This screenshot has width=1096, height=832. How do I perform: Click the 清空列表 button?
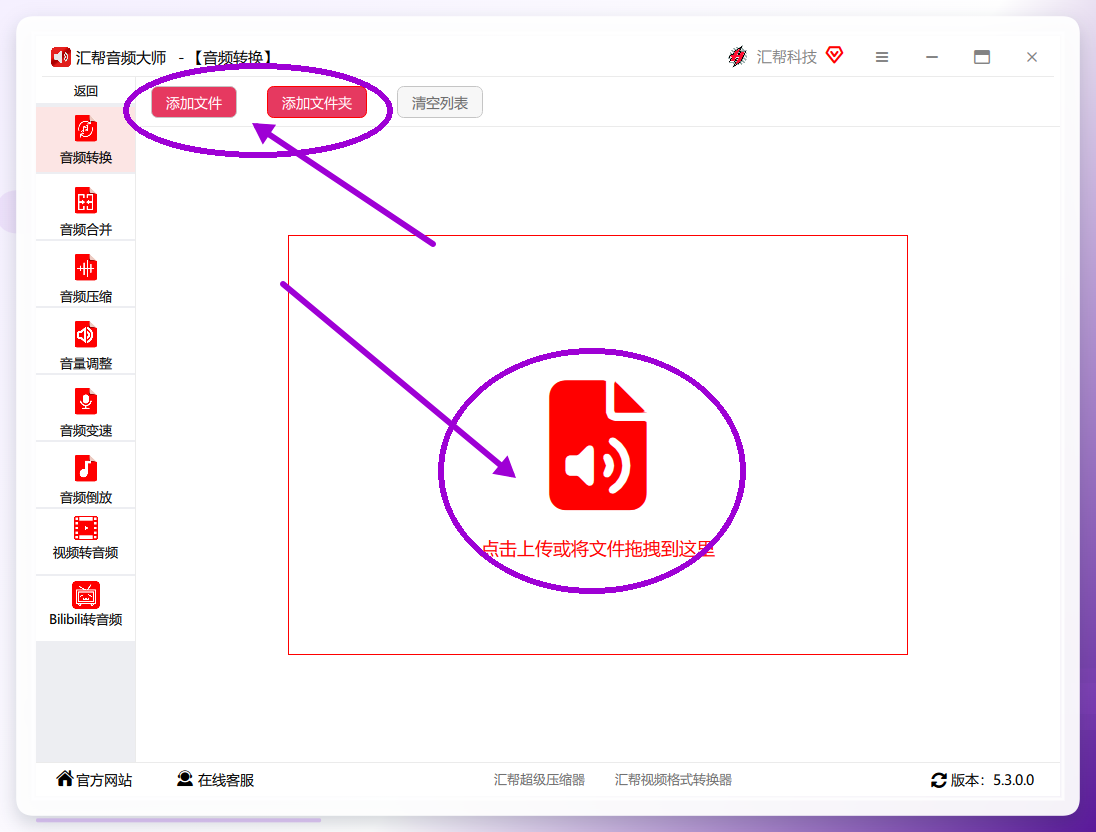coord(440,103)
